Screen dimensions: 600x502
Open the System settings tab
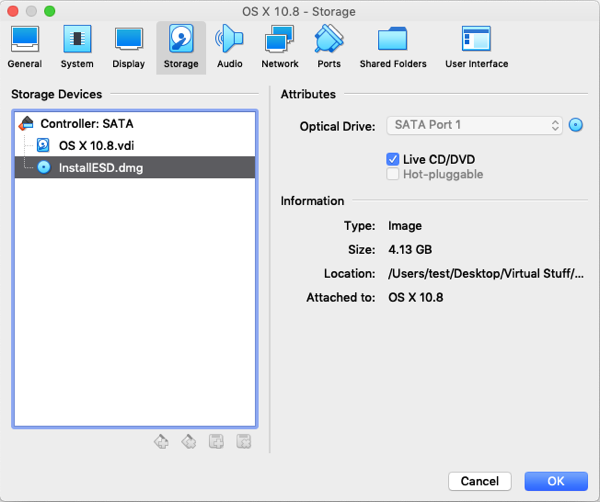[x=77, y=47]
